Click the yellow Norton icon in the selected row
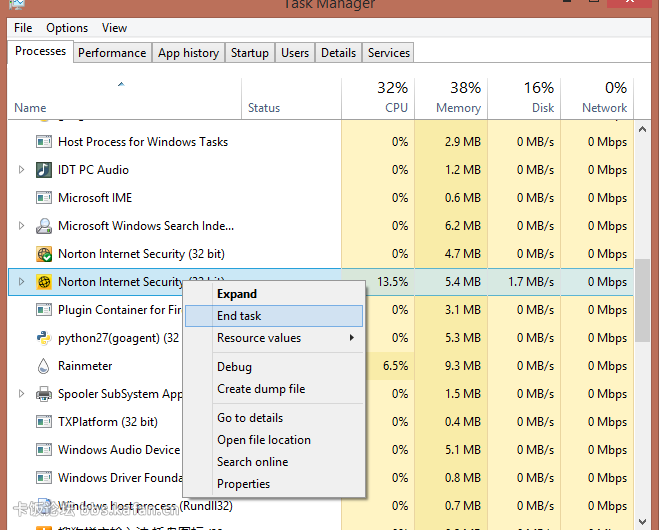The image size is (659, 530). 44,282
